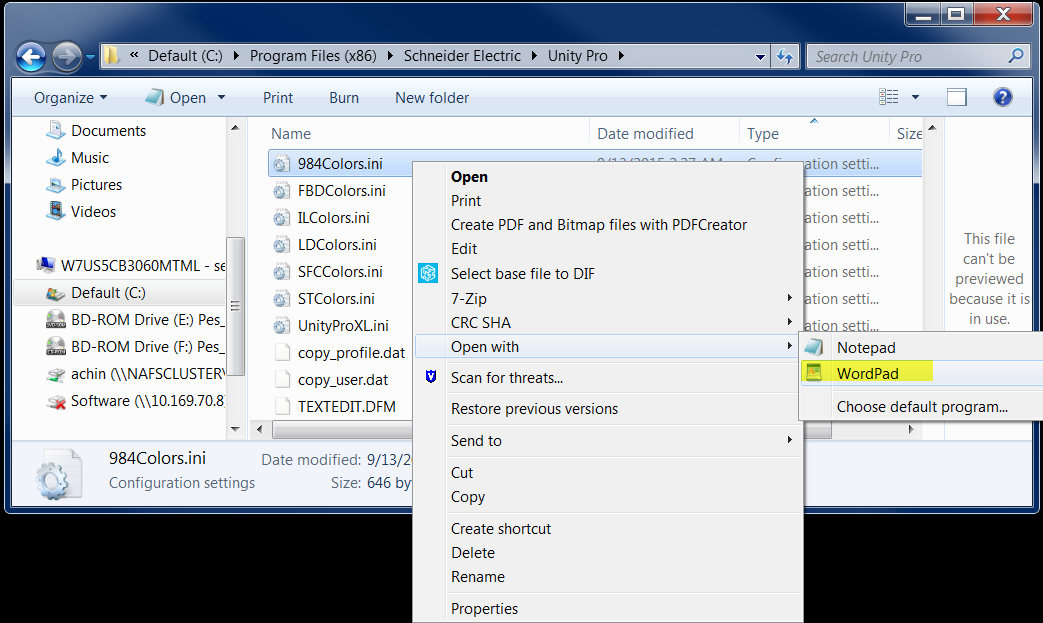Click the New folder button
This screenshot has width=1043, height=623.
pyautogui.click(x=432, y=98)
